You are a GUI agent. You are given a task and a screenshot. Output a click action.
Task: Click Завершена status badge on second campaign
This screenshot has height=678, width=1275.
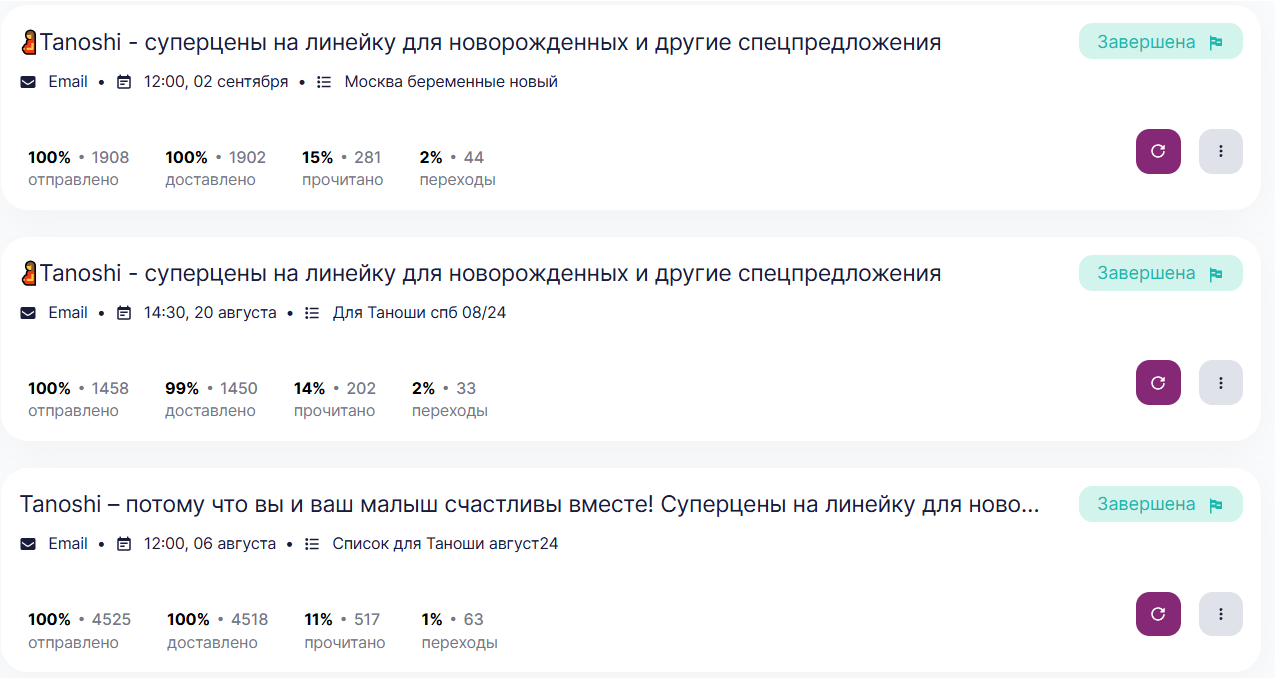pyautogui.click(x=1160, y=273)
